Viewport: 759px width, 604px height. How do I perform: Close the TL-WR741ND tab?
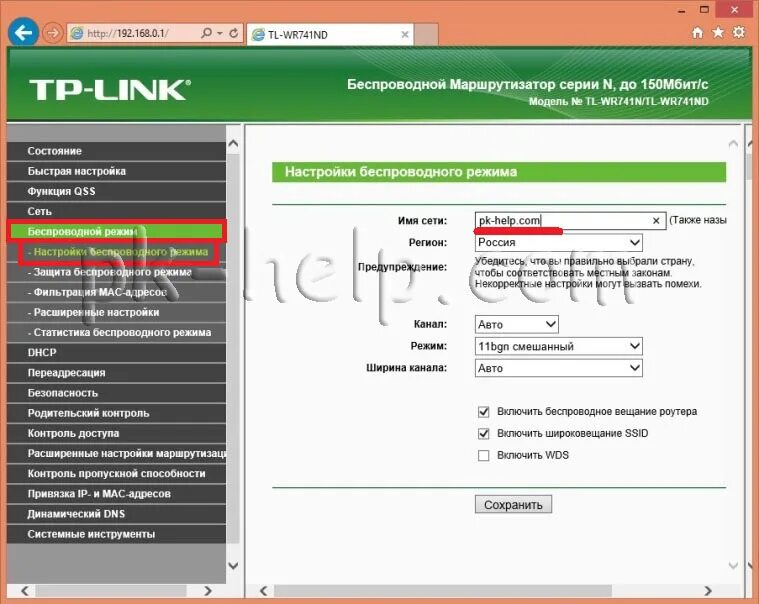(405, 34)
